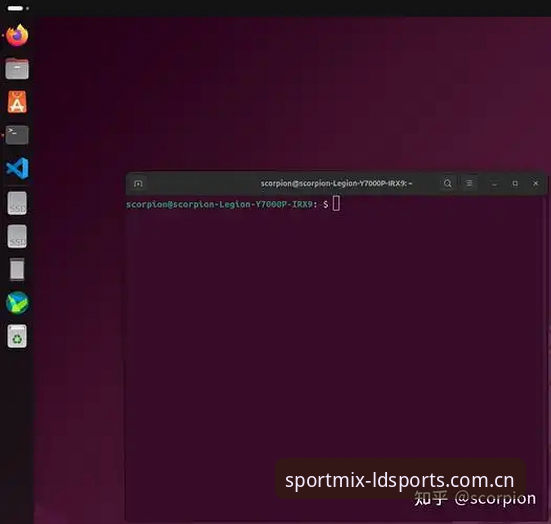551x524 pixels.
Task: Close the terminal window
Action: pos(536,183)
